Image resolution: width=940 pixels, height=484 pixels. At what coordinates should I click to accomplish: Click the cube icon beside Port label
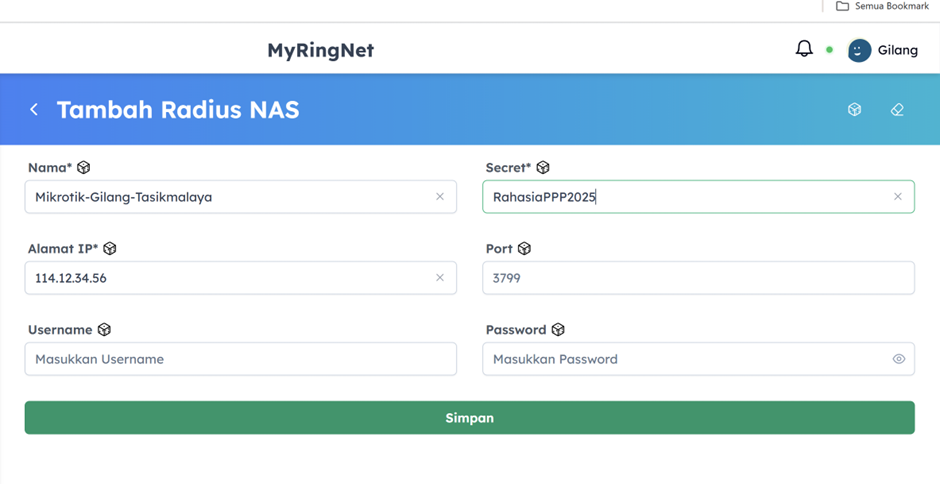pyautogui.click(x=524, y=249)
